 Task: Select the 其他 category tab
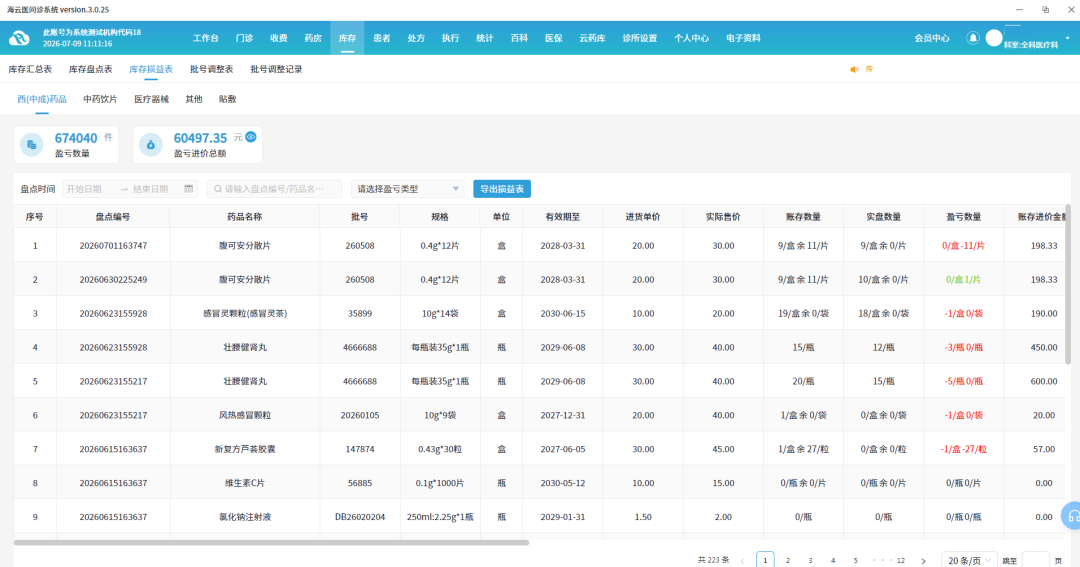point(194,99)
